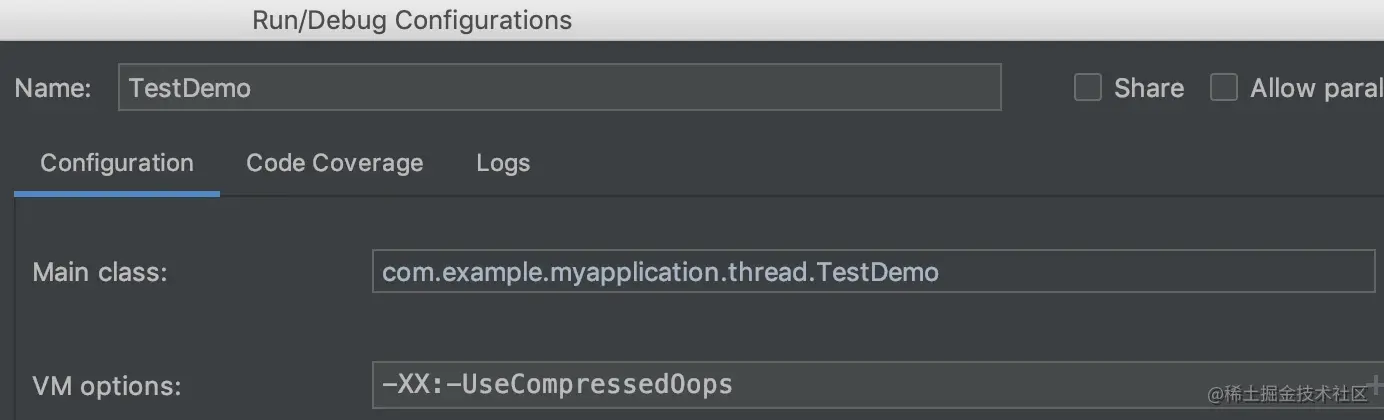Click the com.example.myapplication.thread.TestDemo class text
The height and width of the screenshot is (420, 1384).
click(x=660, y=271)
